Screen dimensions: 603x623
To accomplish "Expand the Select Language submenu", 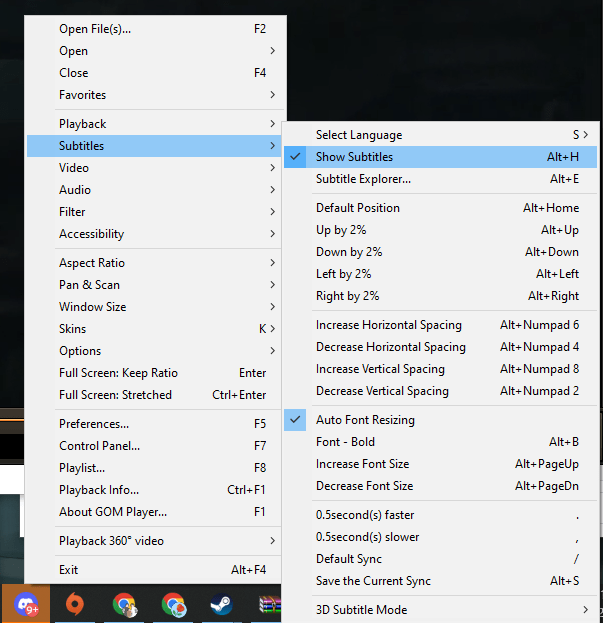I will (x=440, y=135).
